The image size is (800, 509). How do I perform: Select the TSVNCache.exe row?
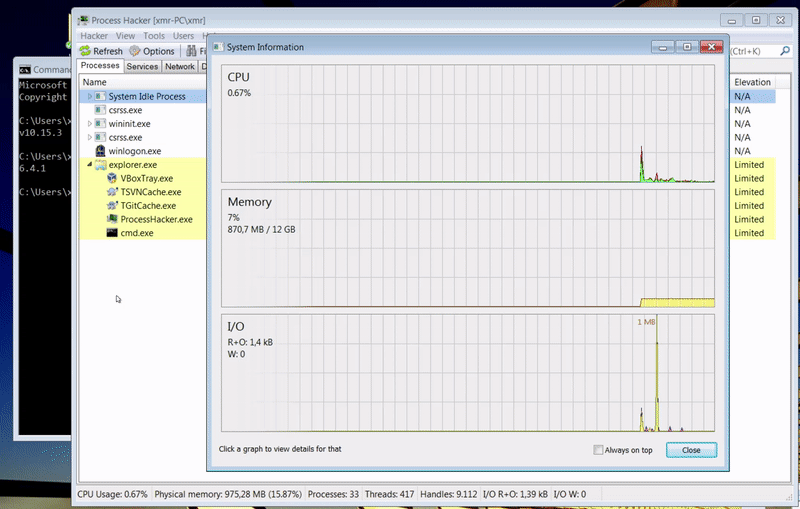tap(143, 192)
